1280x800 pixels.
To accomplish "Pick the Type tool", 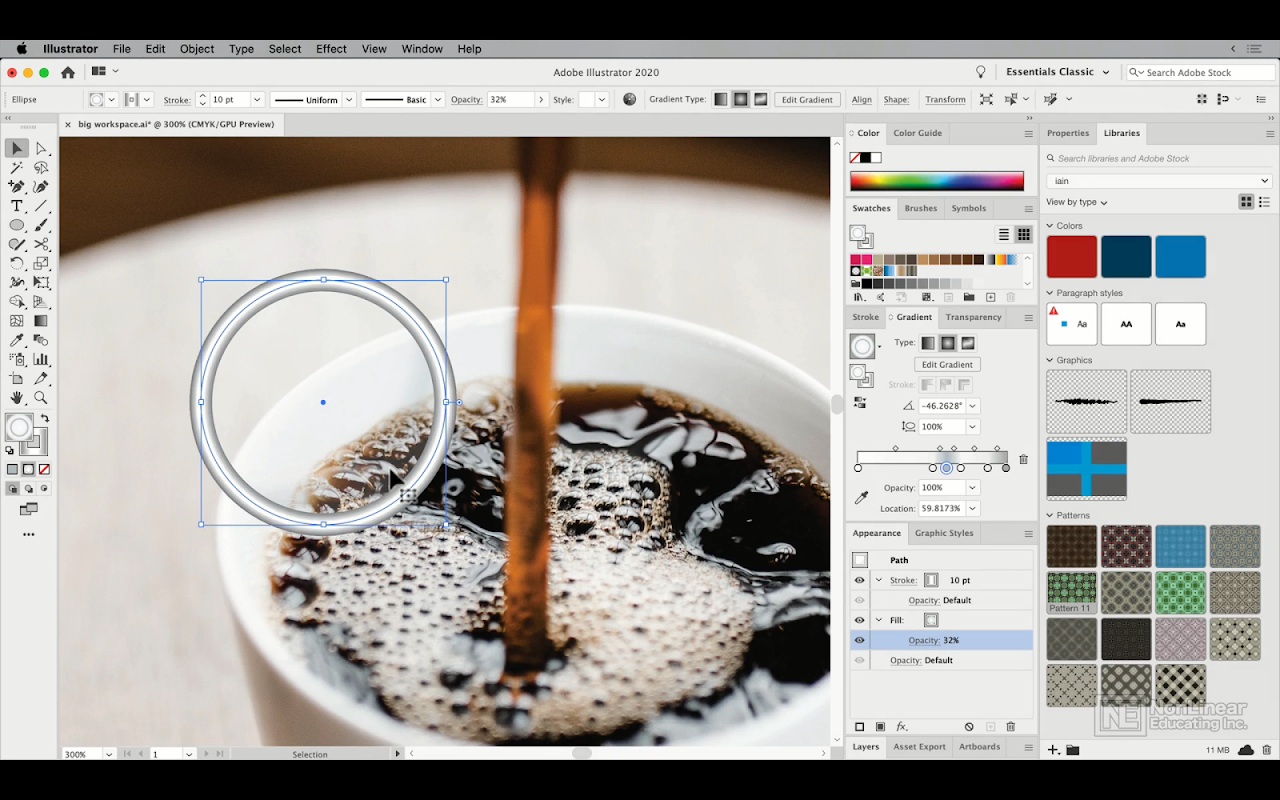I will coord(17,206).
